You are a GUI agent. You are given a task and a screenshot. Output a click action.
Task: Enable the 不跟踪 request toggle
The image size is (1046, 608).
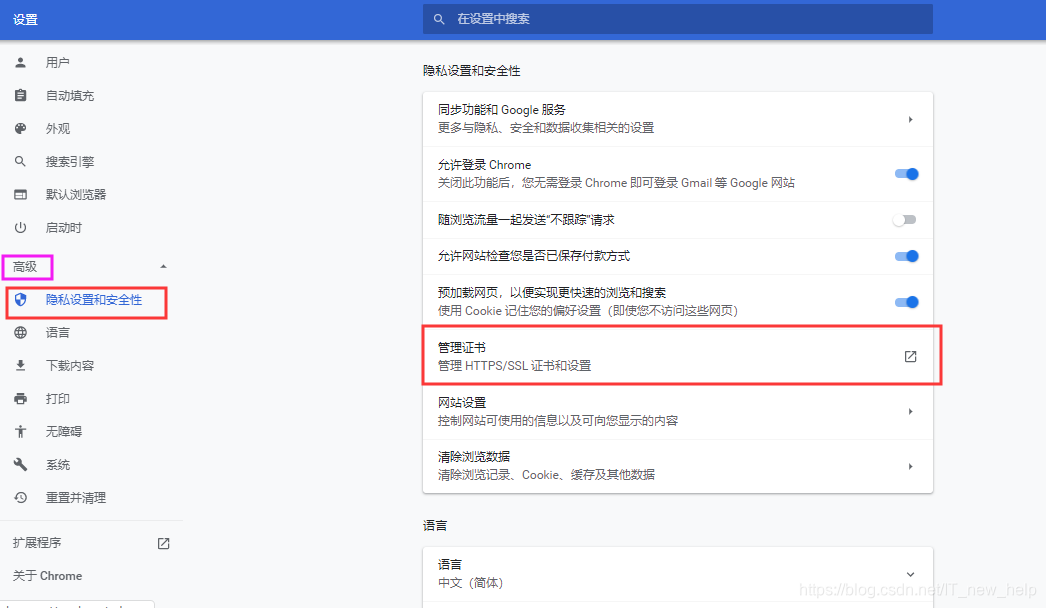coord(906,219)
